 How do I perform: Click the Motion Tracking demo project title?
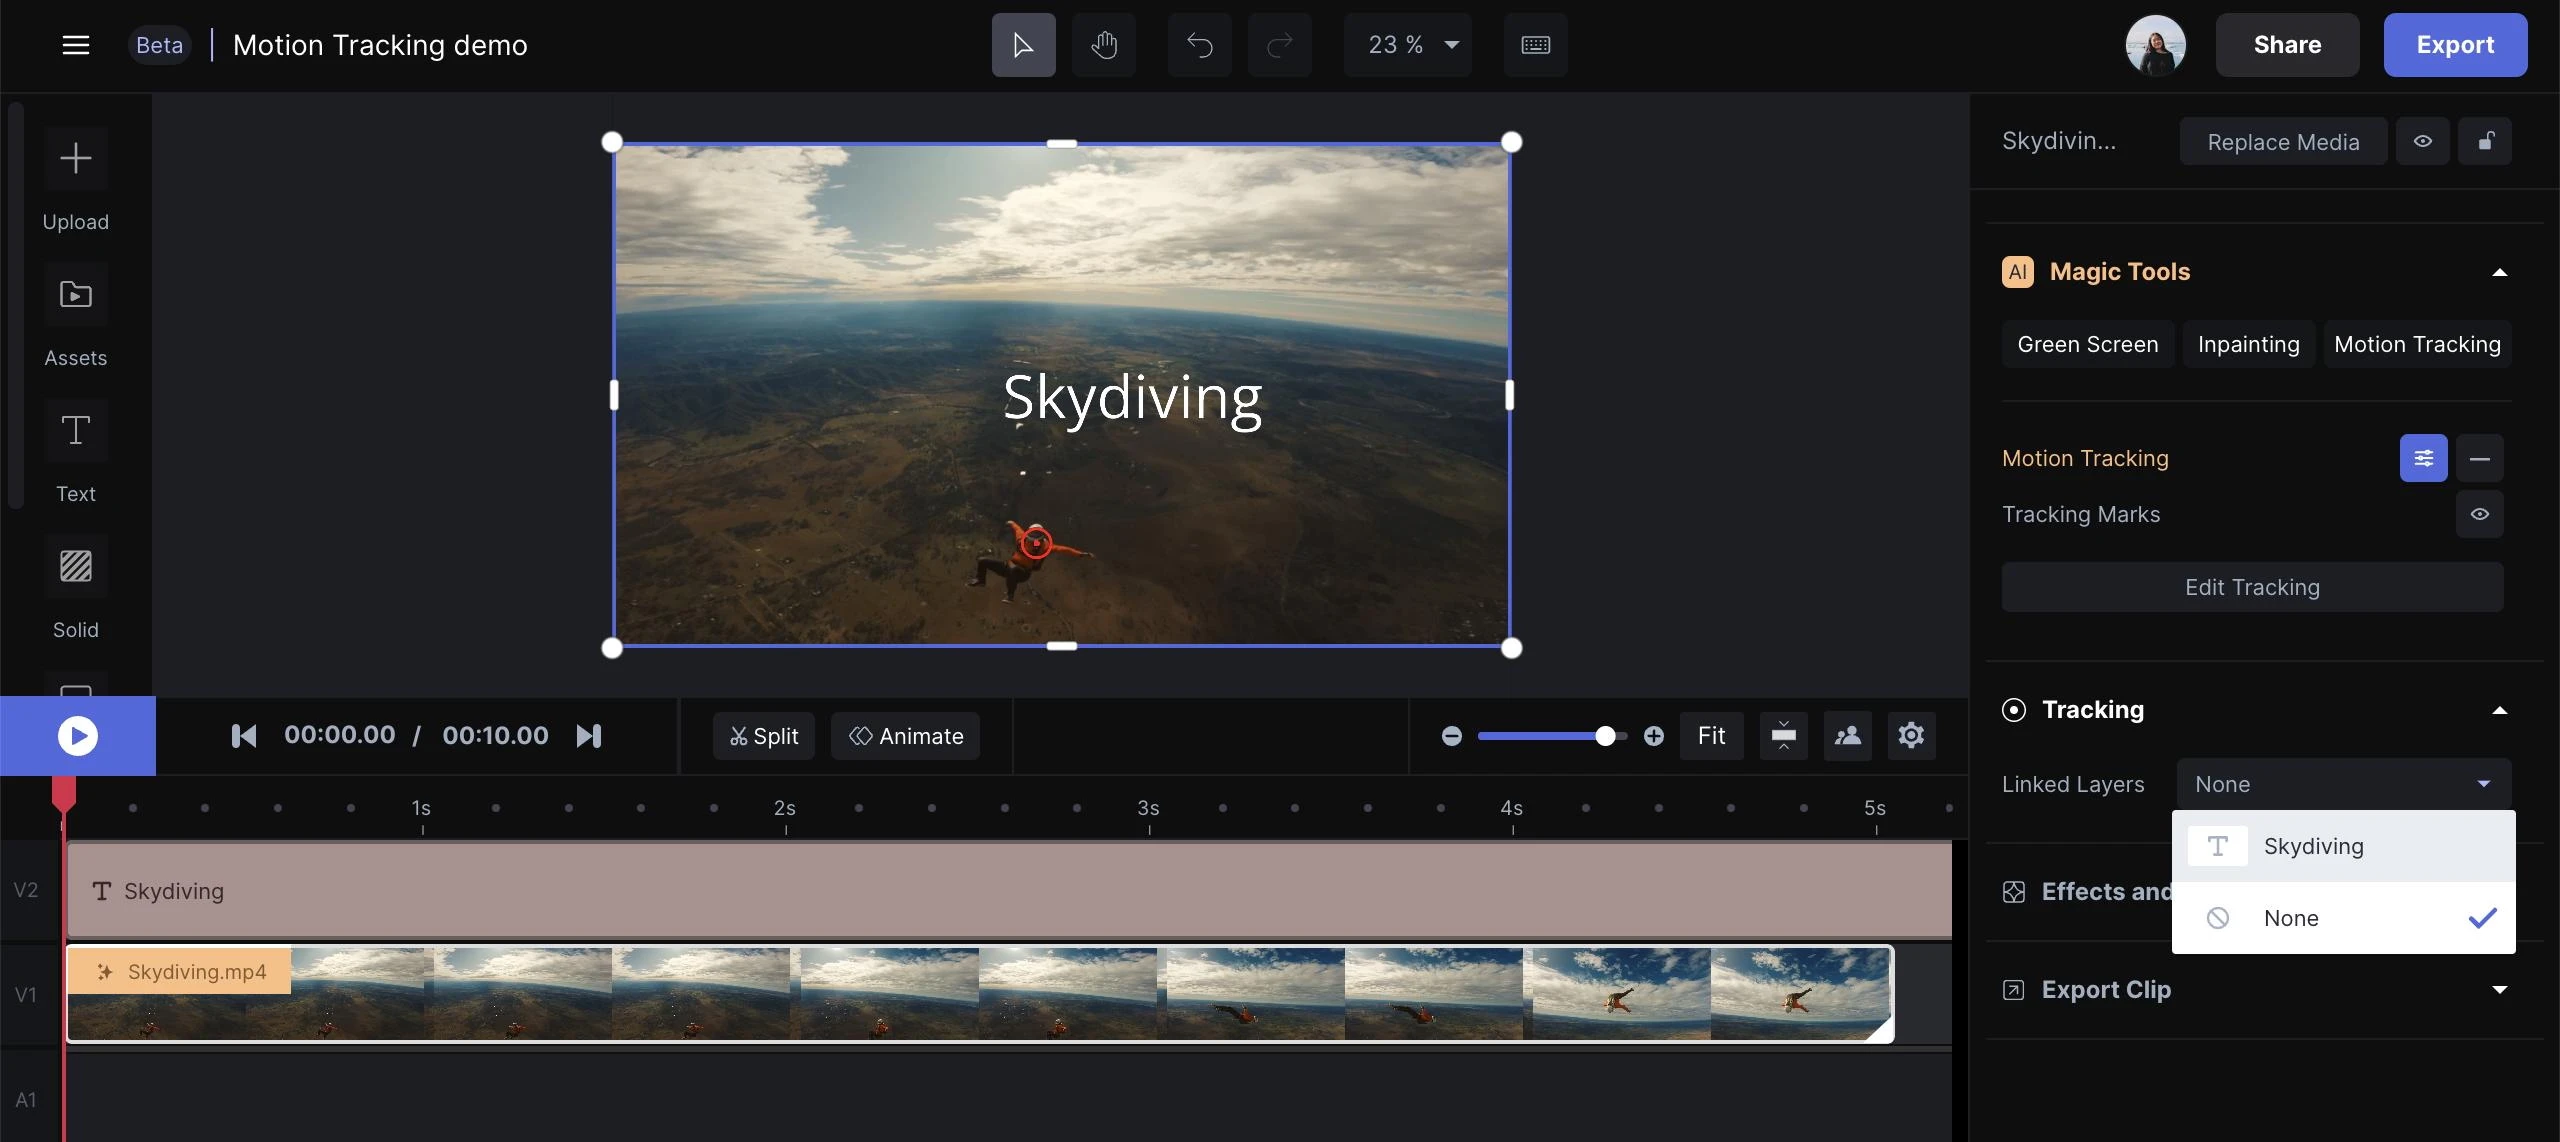380,45
